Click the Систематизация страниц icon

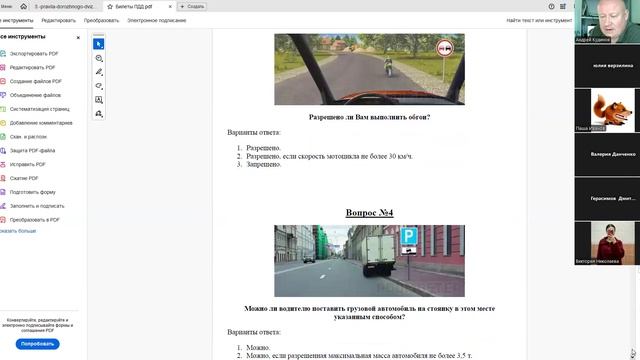click(x=3, y=109)
